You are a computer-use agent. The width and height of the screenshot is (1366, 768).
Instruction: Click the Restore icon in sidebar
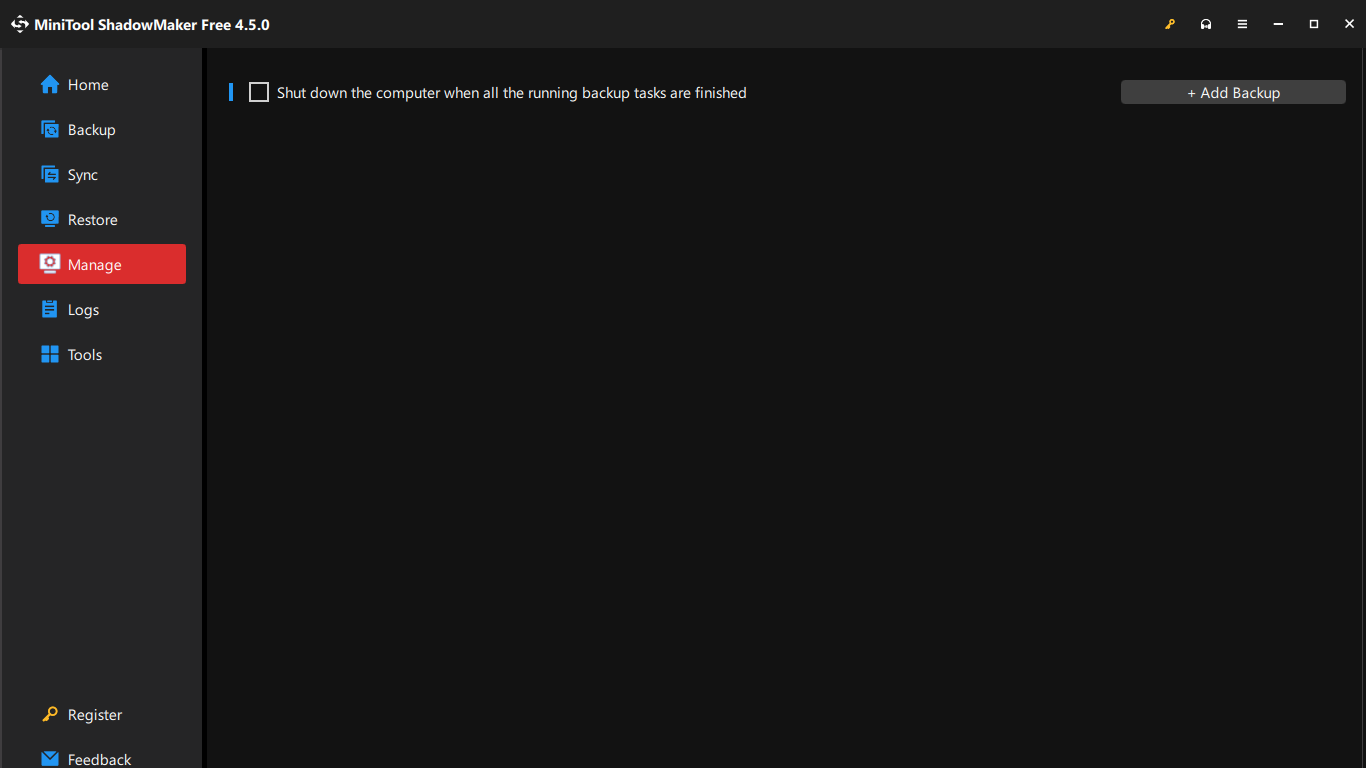coord(49,220)
